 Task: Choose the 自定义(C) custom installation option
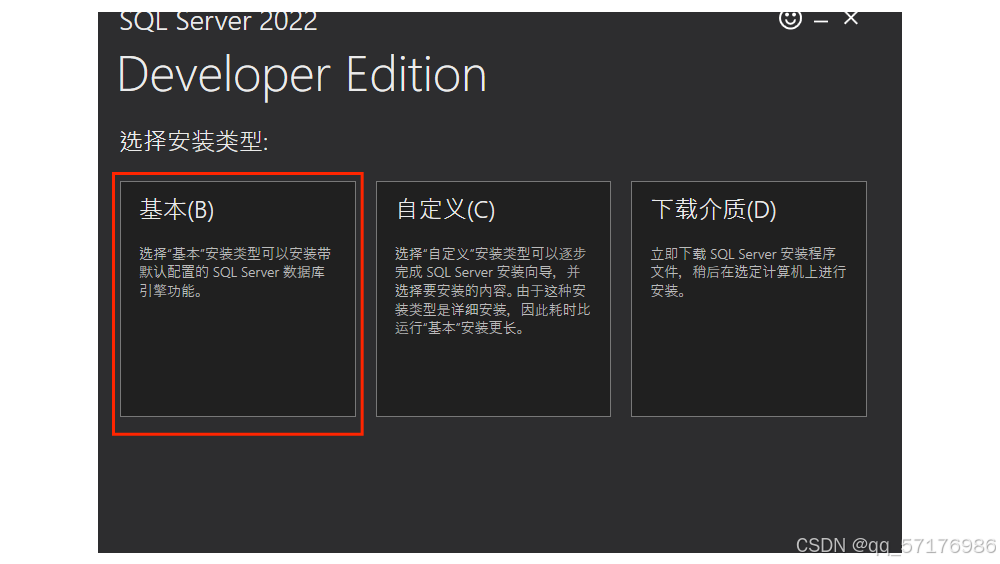click(493, 299)
